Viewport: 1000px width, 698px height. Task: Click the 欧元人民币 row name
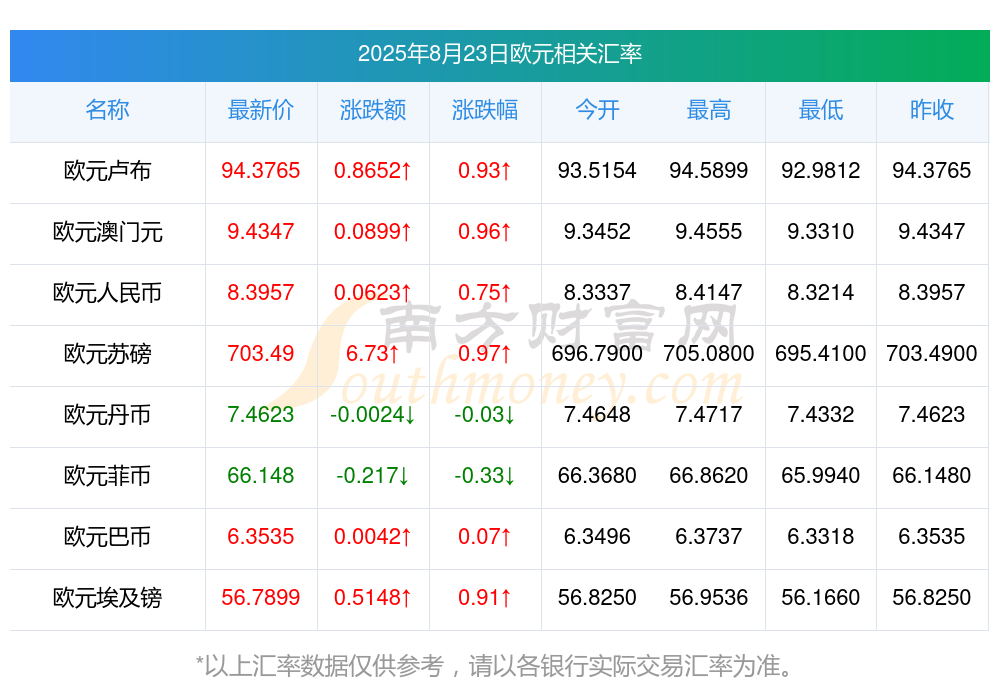point(107,293)
